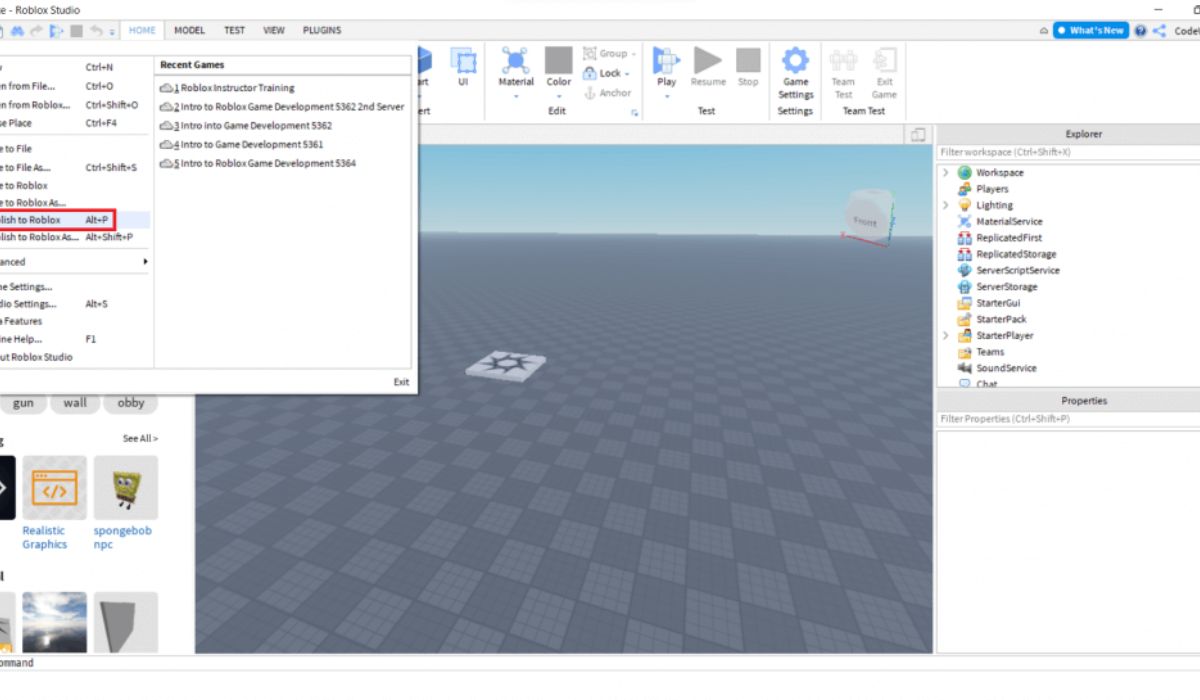Switch to the PLUGINS ribbon tab
The width and height of the screenshot is (1200, 700).
[x=322, y=31]
